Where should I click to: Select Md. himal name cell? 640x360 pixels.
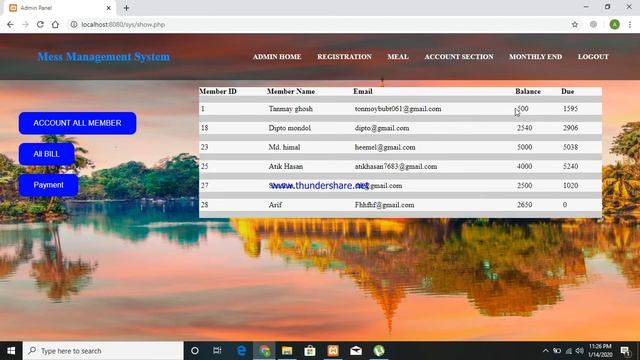point(284,147)
